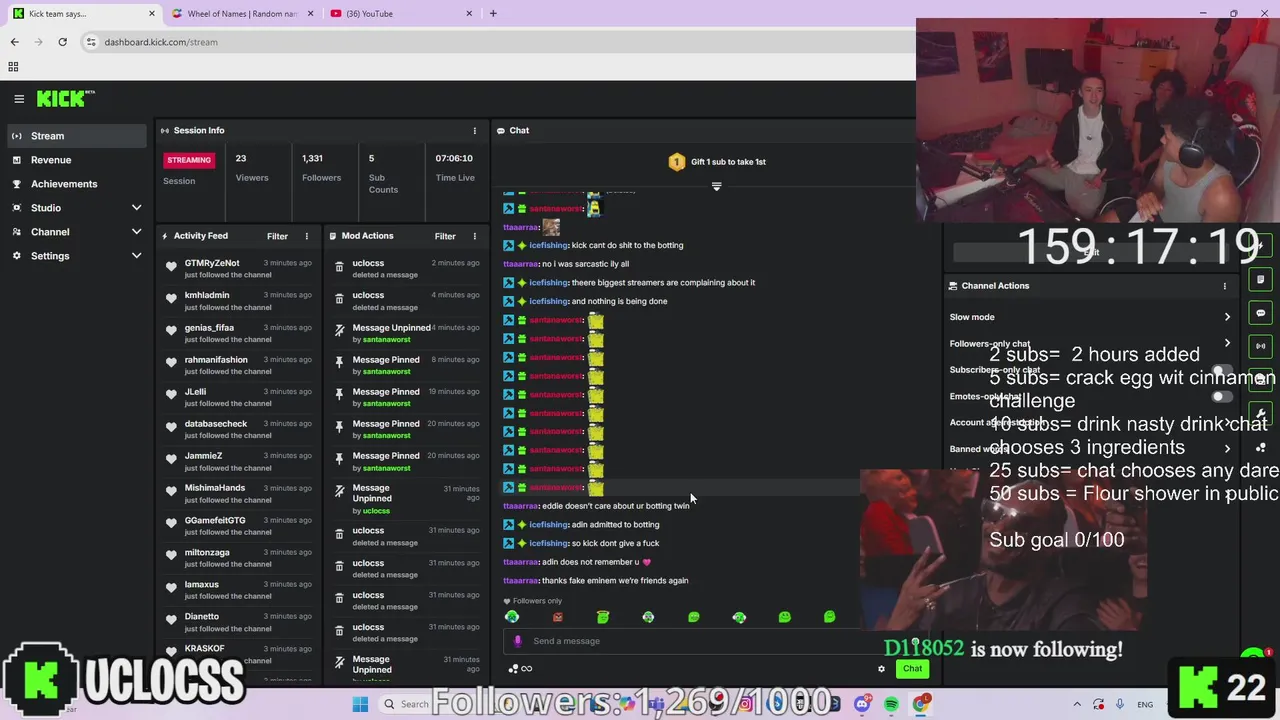Insert the red angry emote
Screen dimensions: 1280x720
coord(558,617)
